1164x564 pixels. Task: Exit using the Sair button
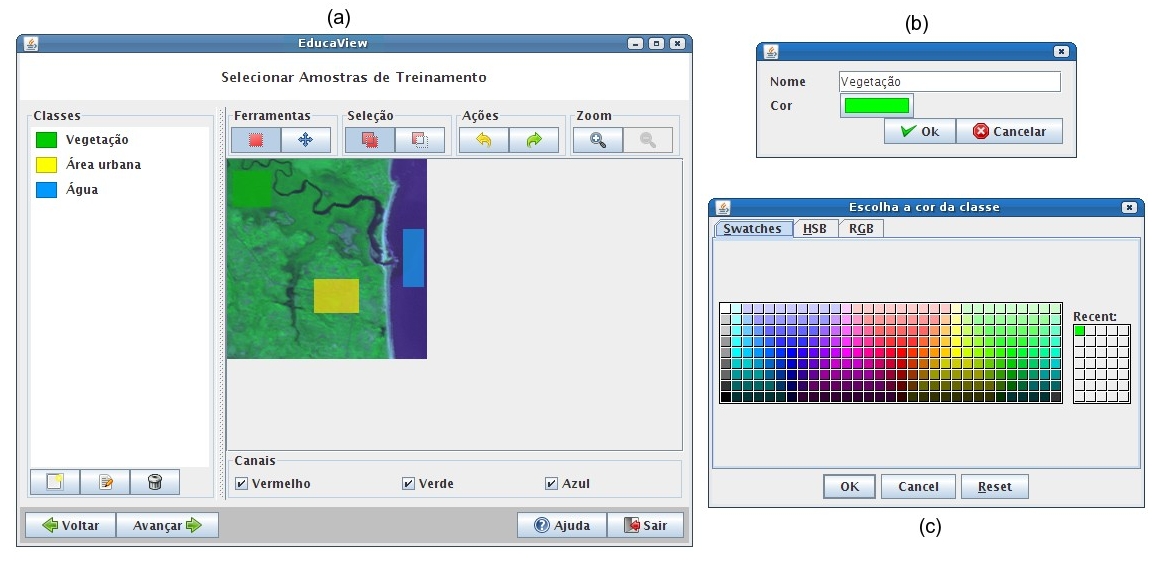pos(645,525)
